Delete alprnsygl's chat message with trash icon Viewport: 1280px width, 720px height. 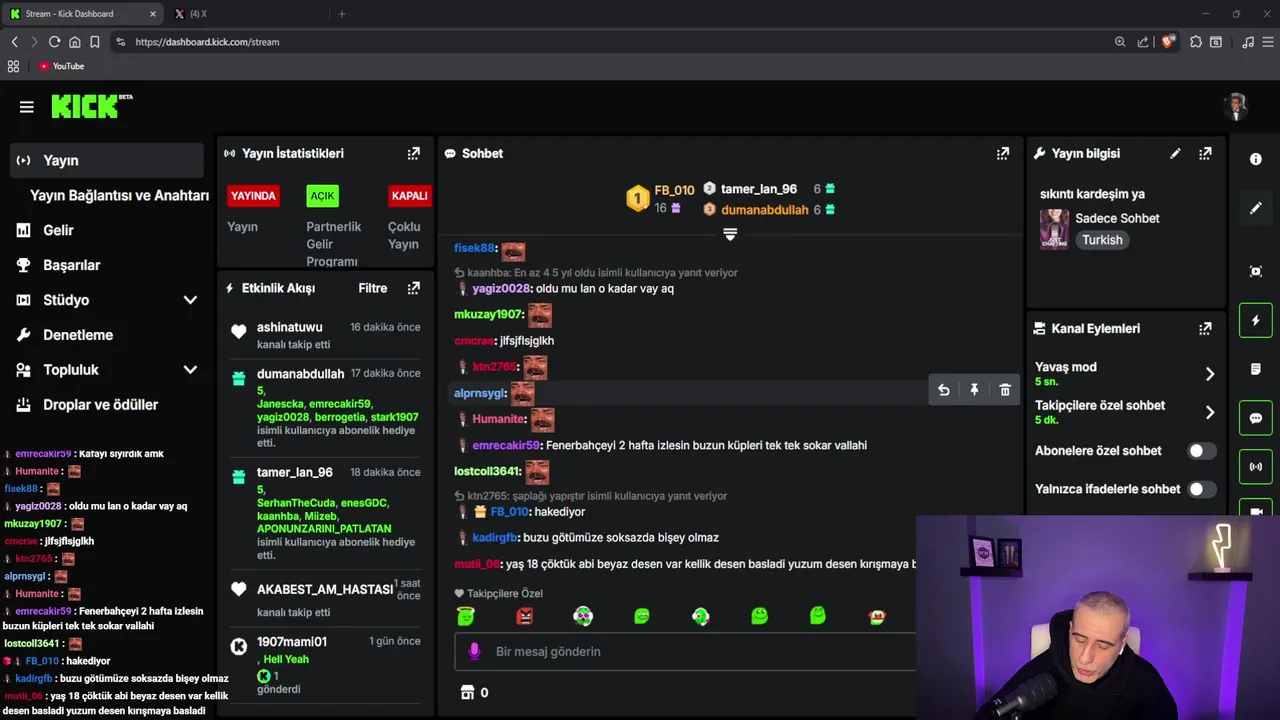pyautogui.click(x=1005, y=391)
